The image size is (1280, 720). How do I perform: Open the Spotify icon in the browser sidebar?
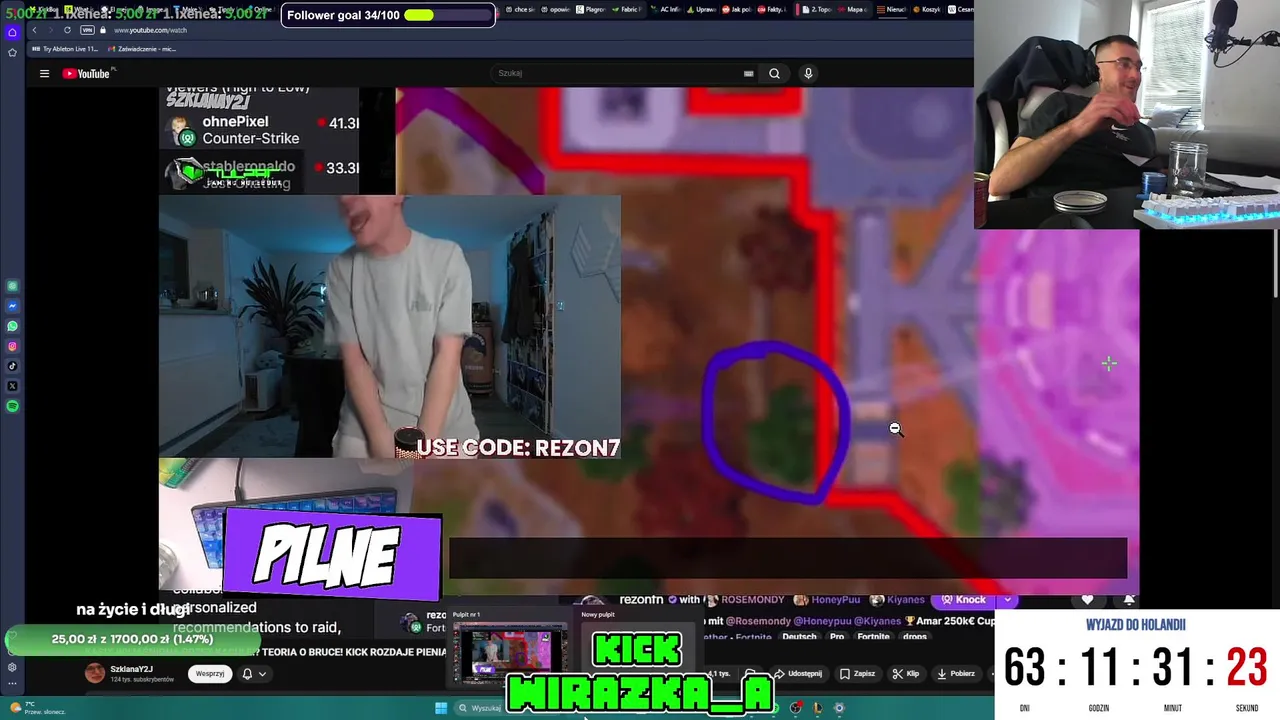(12, 406)
